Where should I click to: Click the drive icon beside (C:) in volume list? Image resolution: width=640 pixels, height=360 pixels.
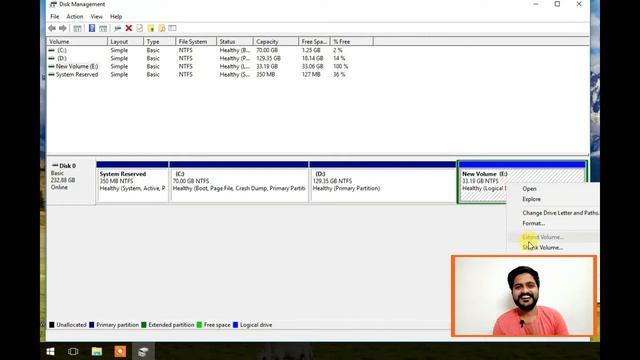coord(51,50)
